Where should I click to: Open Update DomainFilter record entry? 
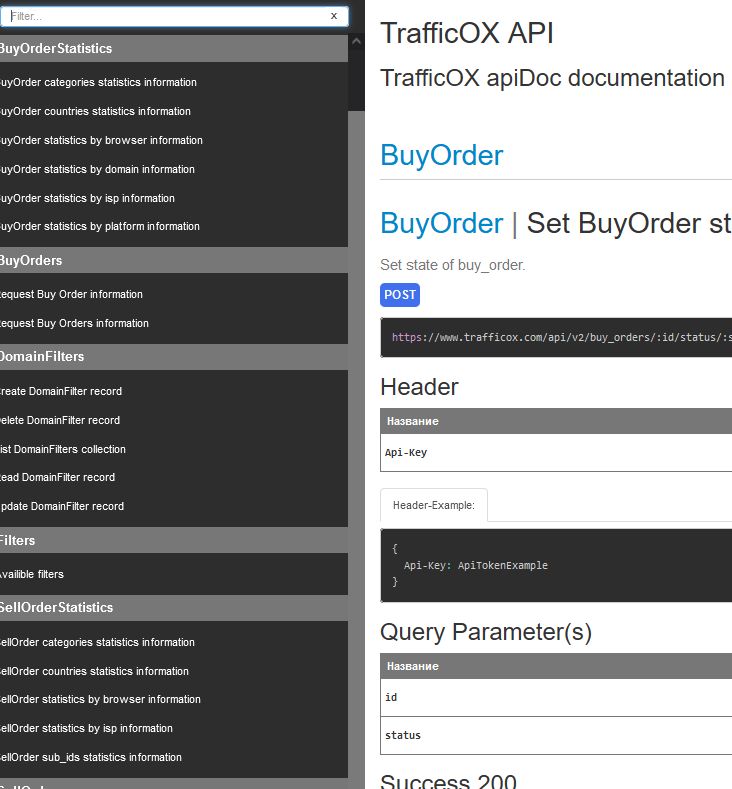click(62, 507)
